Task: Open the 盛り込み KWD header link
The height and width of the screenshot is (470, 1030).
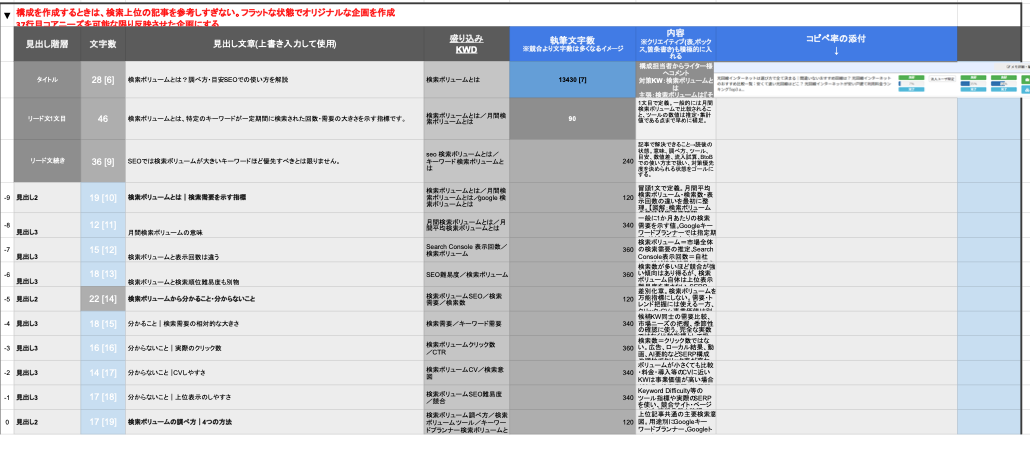Action: pyautogui.click(x=466, y=44)
